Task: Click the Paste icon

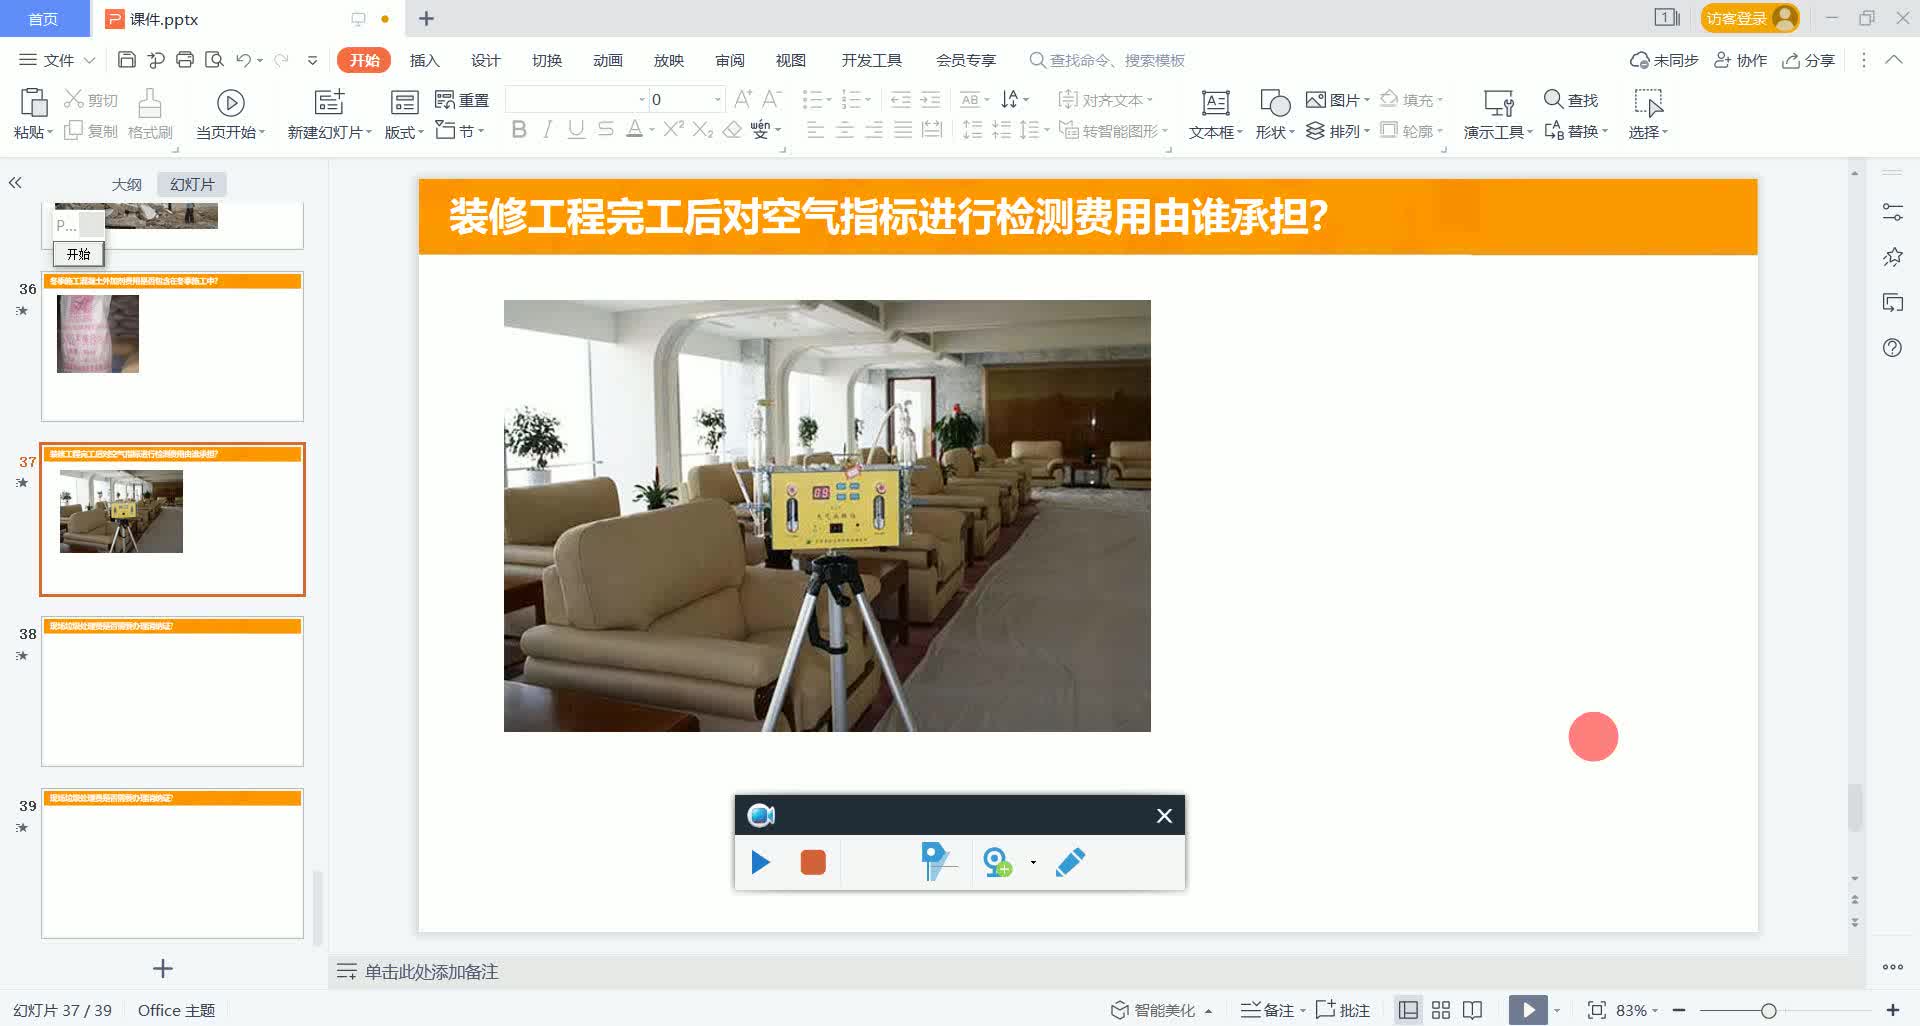Action: click(33, 102)
